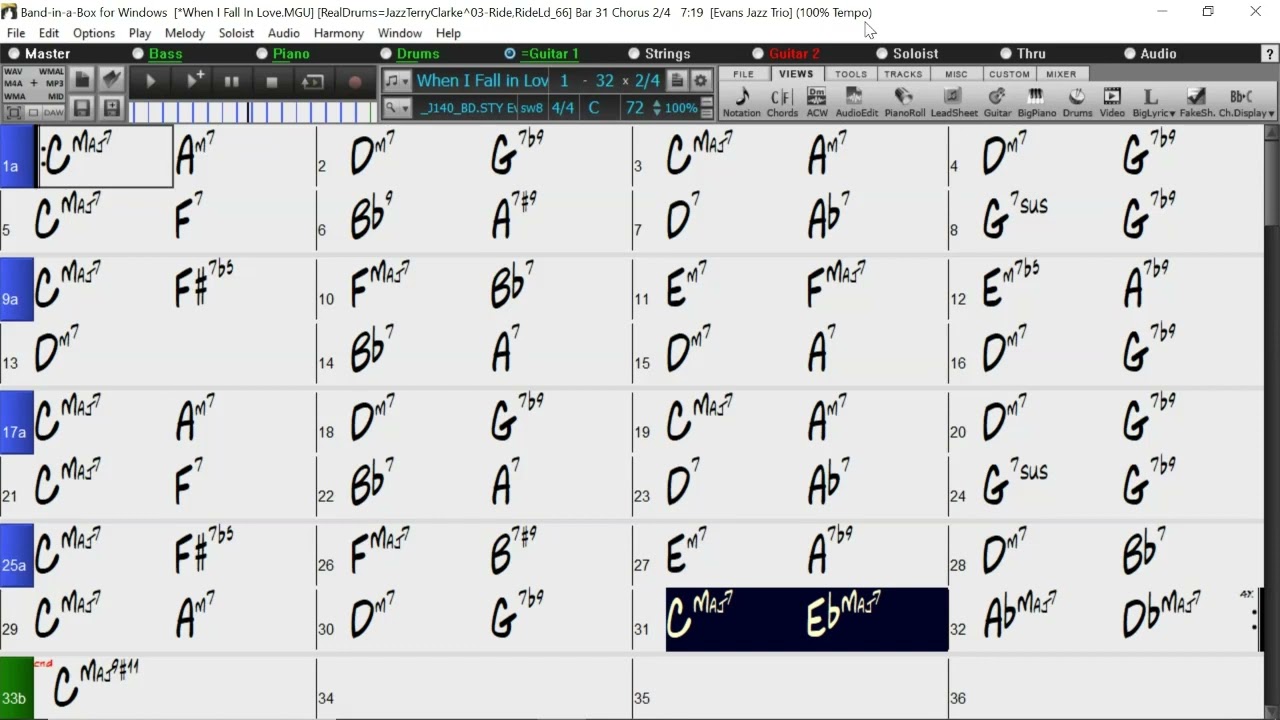The width and height of the screenshot is (1280, 720).
Task: Pause song playback
Action: tap(231, 82)
